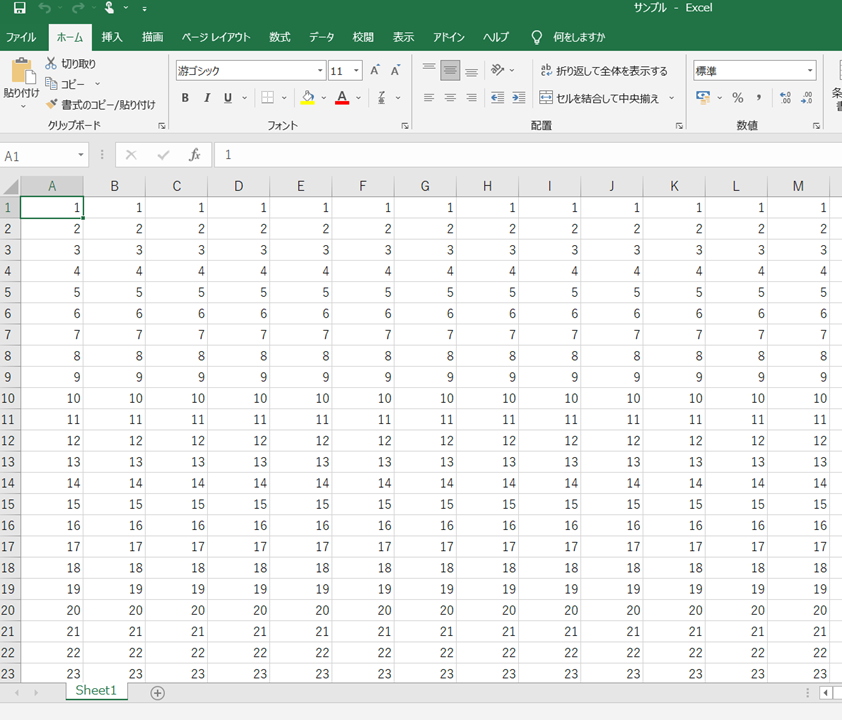Open the font size dropdown
Image resolution: width=842 pixels, height=720 pixels.
click(356, 70)
